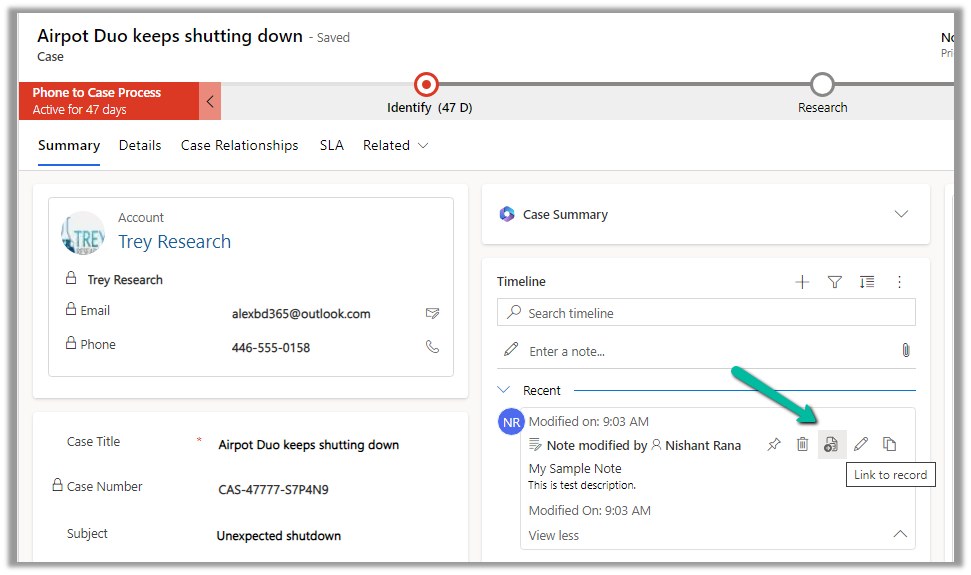The height and width of the screenshot is (575, 971).
Task: Add a new timeline record with plus icon
Action: [802, 283]
